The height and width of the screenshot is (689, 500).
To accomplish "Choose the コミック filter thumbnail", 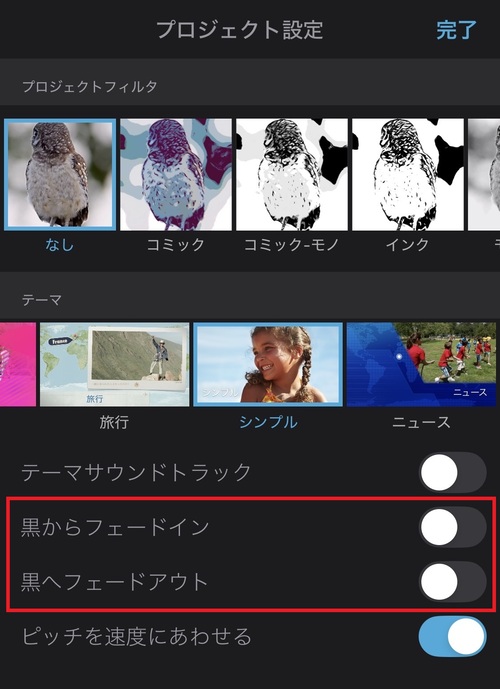I will [176, 174].
